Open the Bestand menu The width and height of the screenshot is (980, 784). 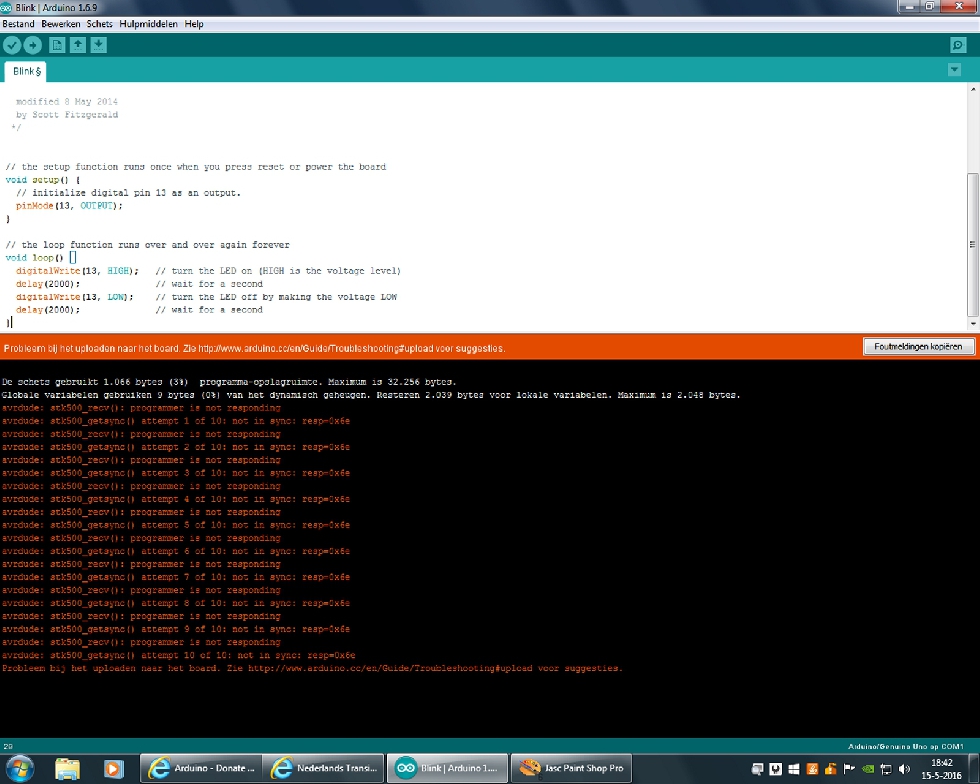18,24
